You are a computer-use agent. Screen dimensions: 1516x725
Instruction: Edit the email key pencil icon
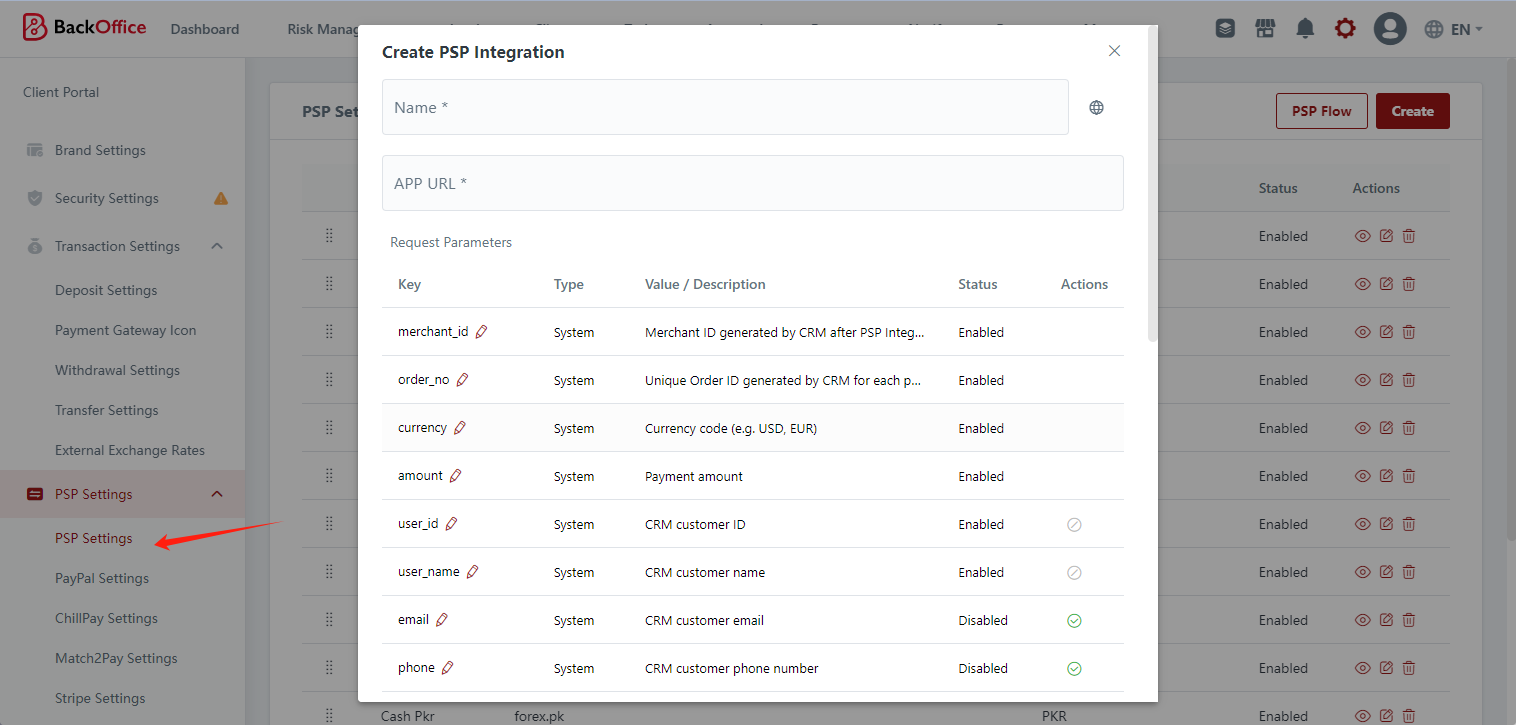coord(442,620)
